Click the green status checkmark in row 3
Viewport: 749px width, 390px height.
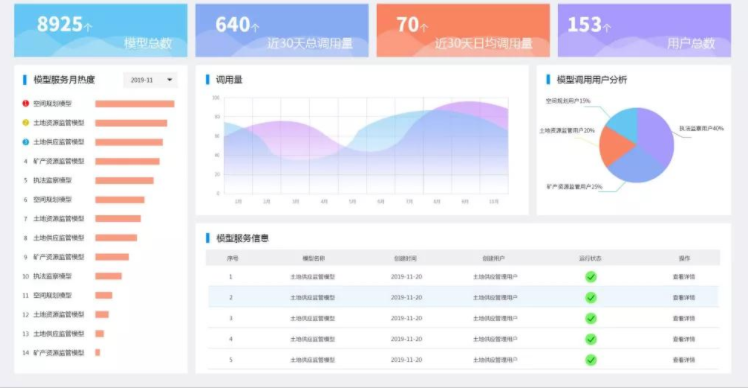591,318
